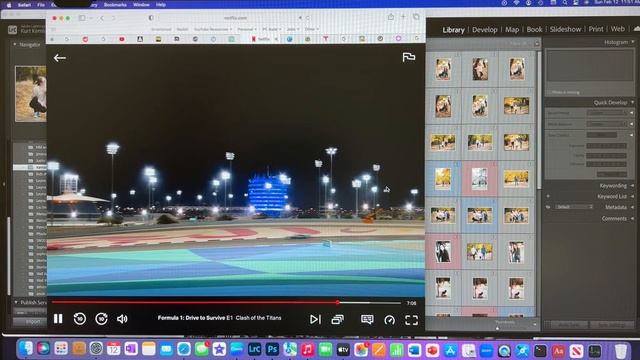Screen dimensions: 640x360
Task: Click the Netflix report-problem flag icon
Action: pyautogui.click(x=409, y=57)
